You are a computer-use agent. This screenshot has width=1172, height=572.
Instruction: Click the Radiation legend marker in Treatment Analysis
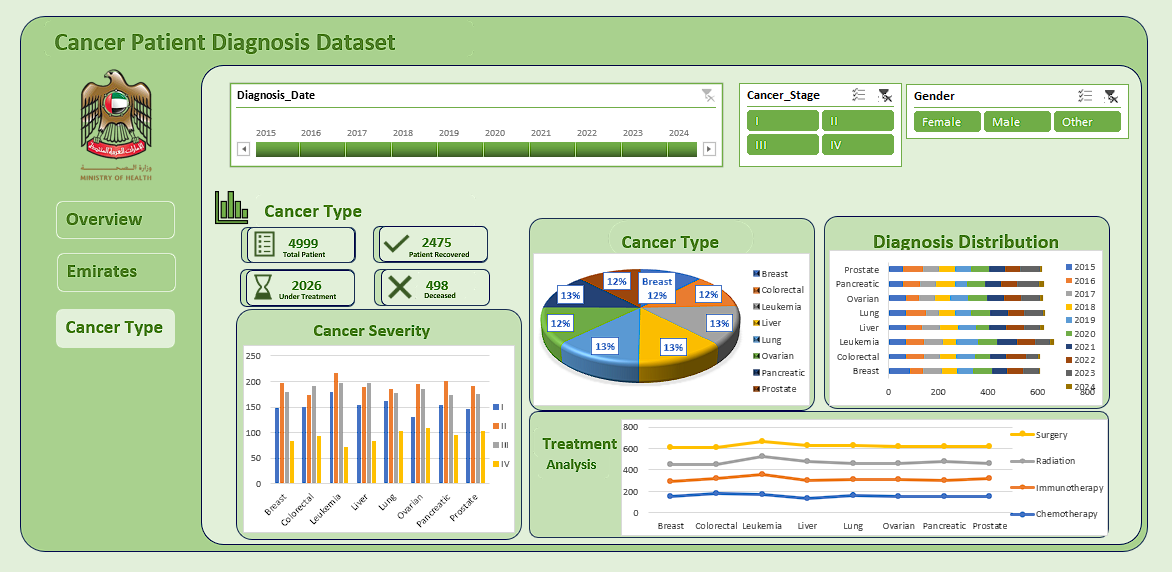[x=1022, y=461]
